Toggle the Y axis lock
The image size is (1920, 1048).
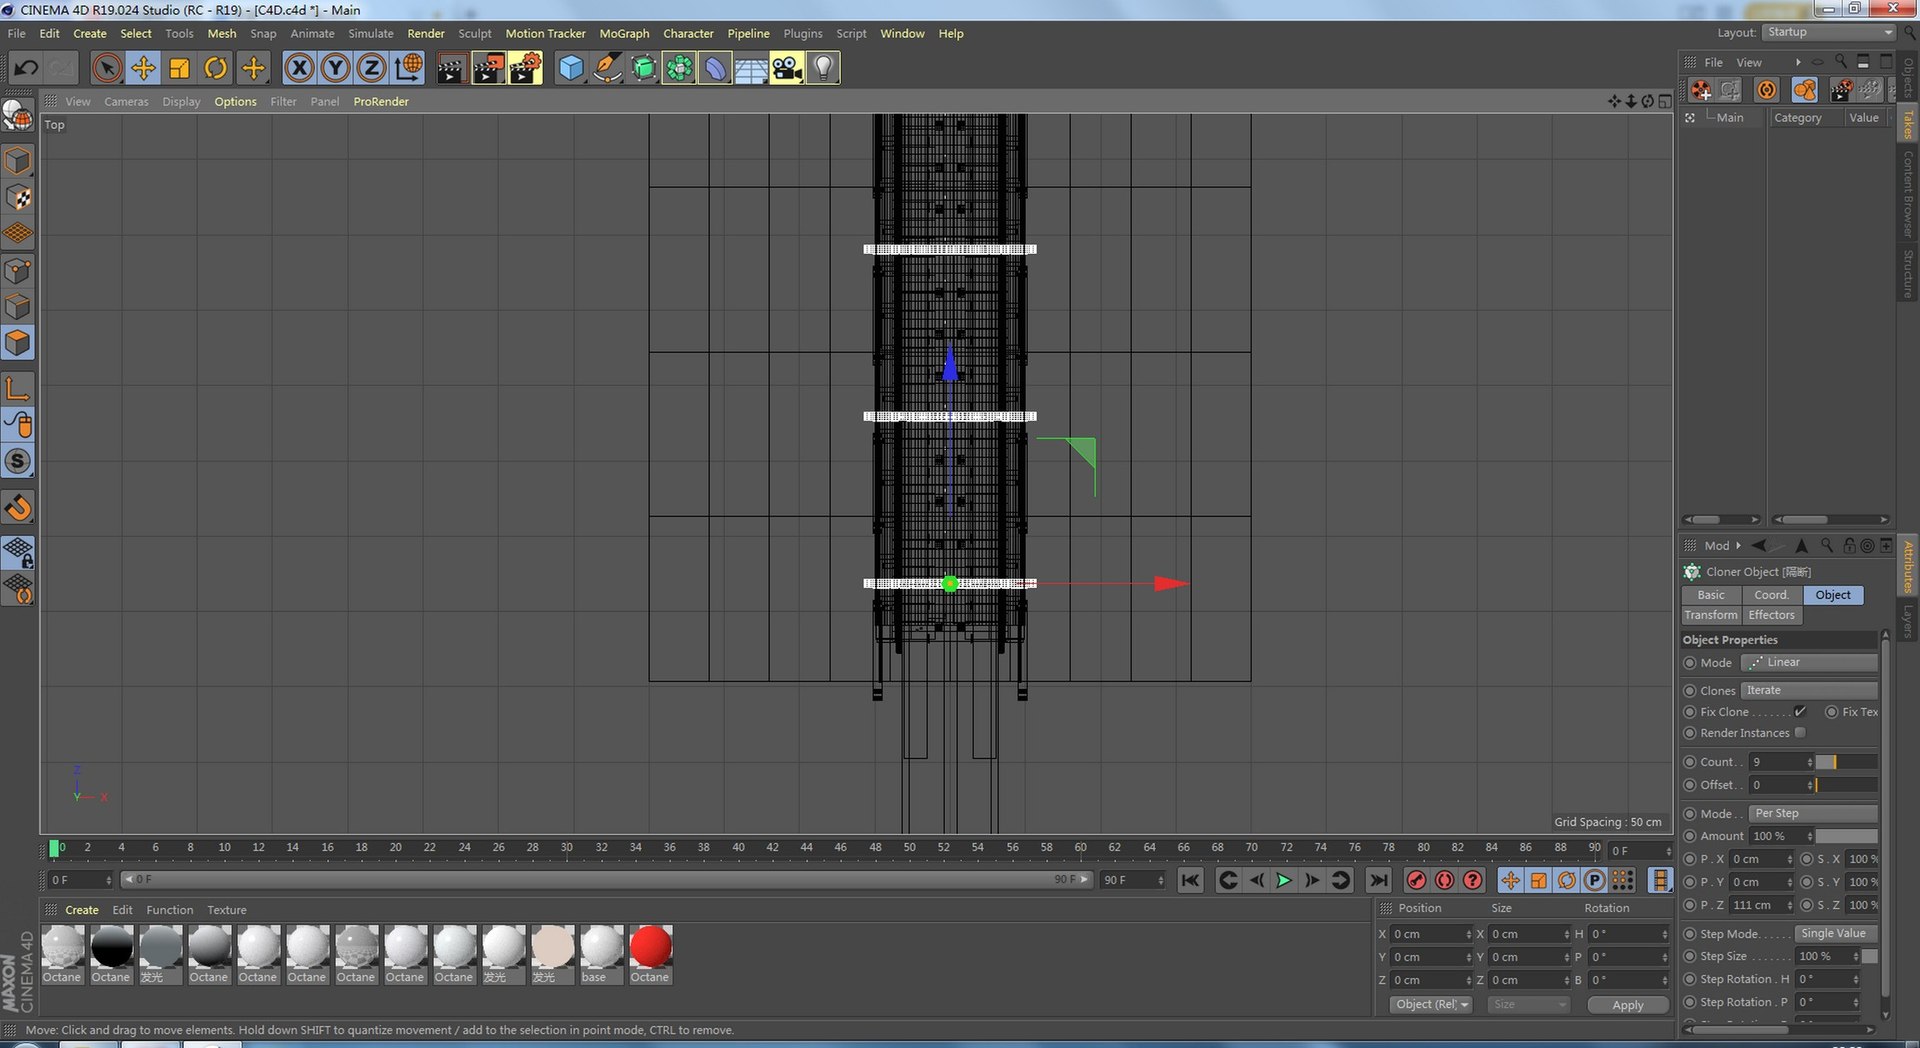335,68
